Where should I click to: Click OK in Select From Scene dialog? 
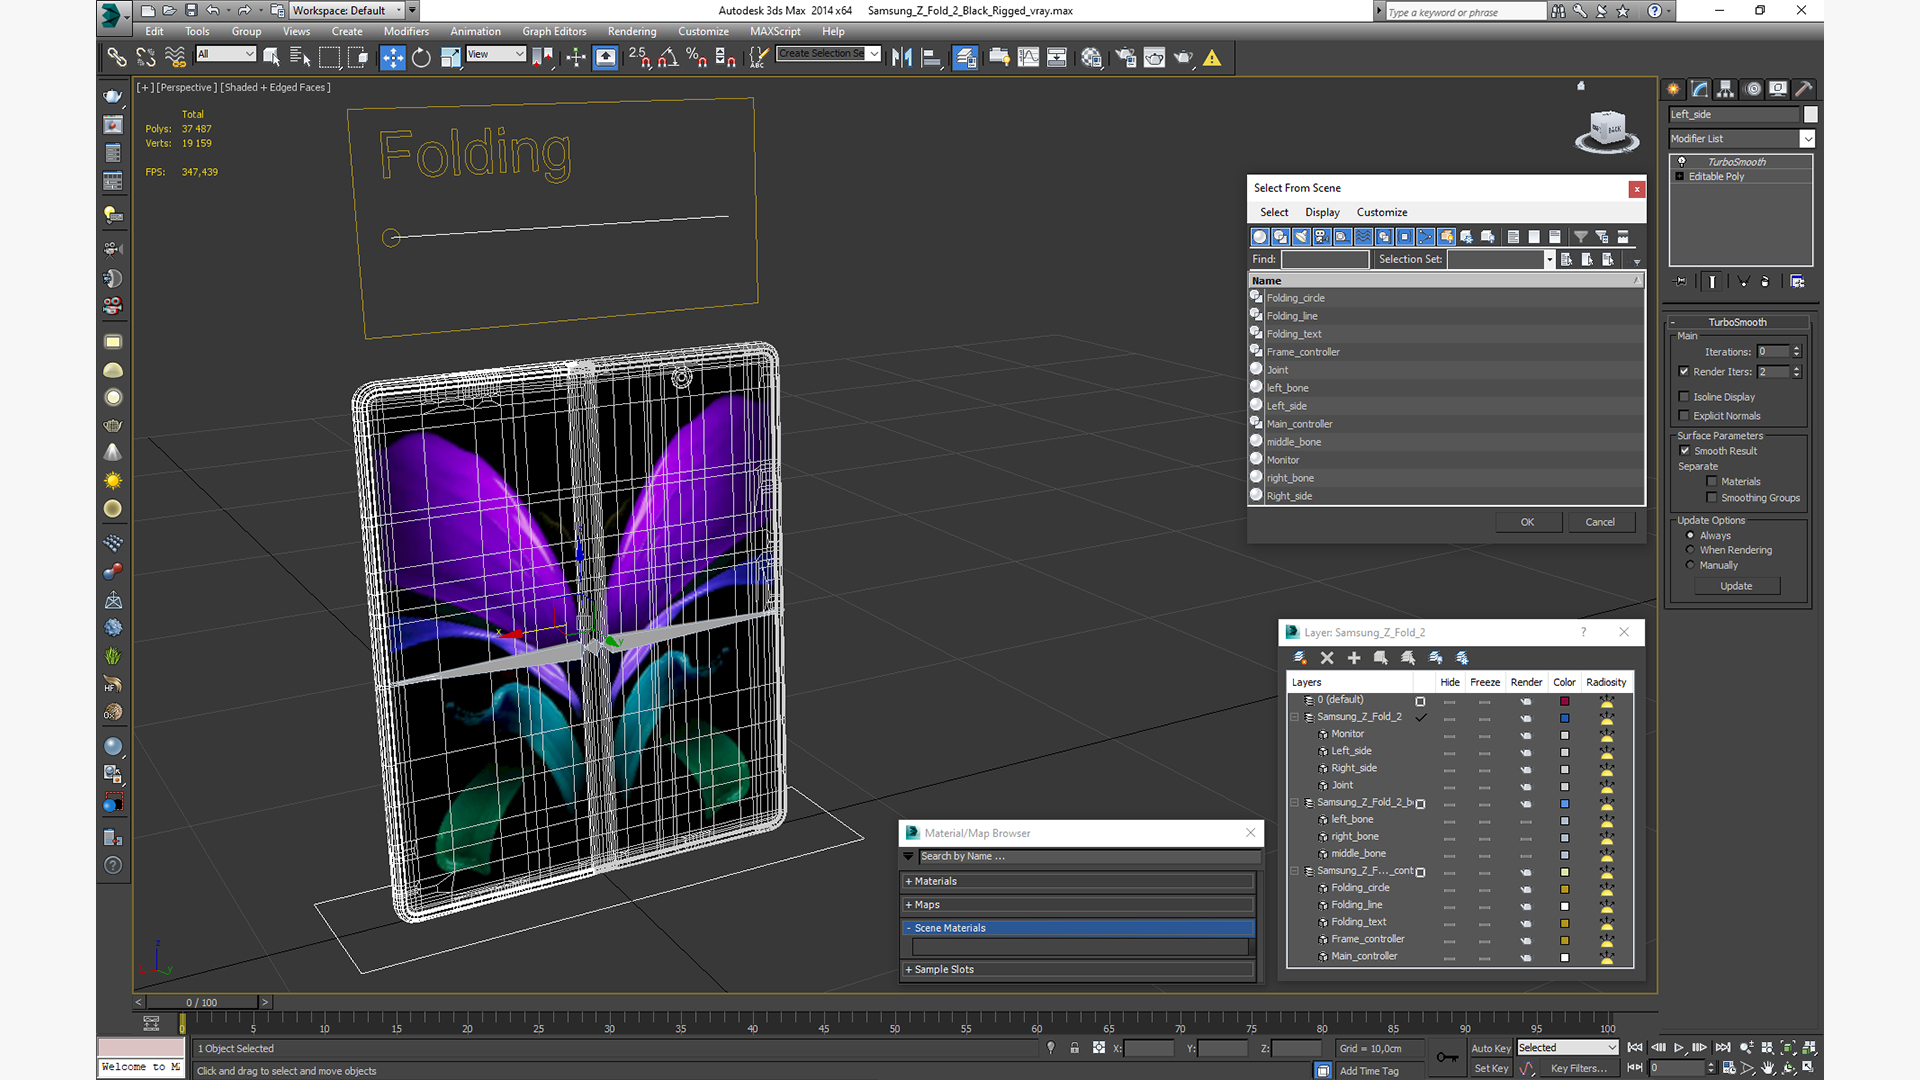(1527, 522)
